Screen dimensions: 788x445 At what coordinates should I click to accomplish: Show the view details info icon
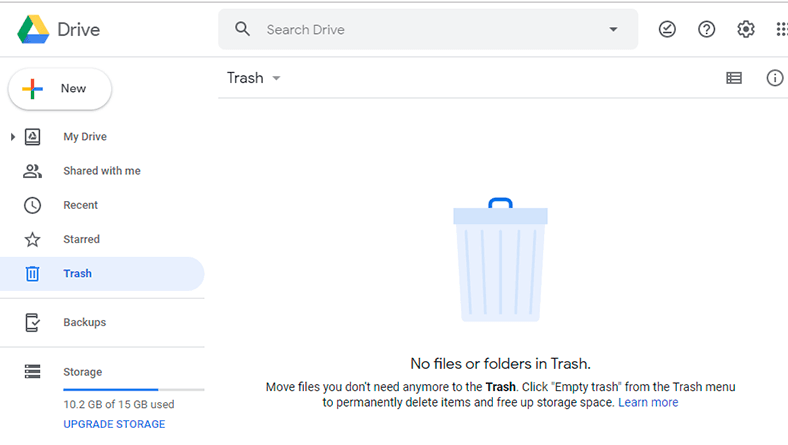[x=774, y=78]
